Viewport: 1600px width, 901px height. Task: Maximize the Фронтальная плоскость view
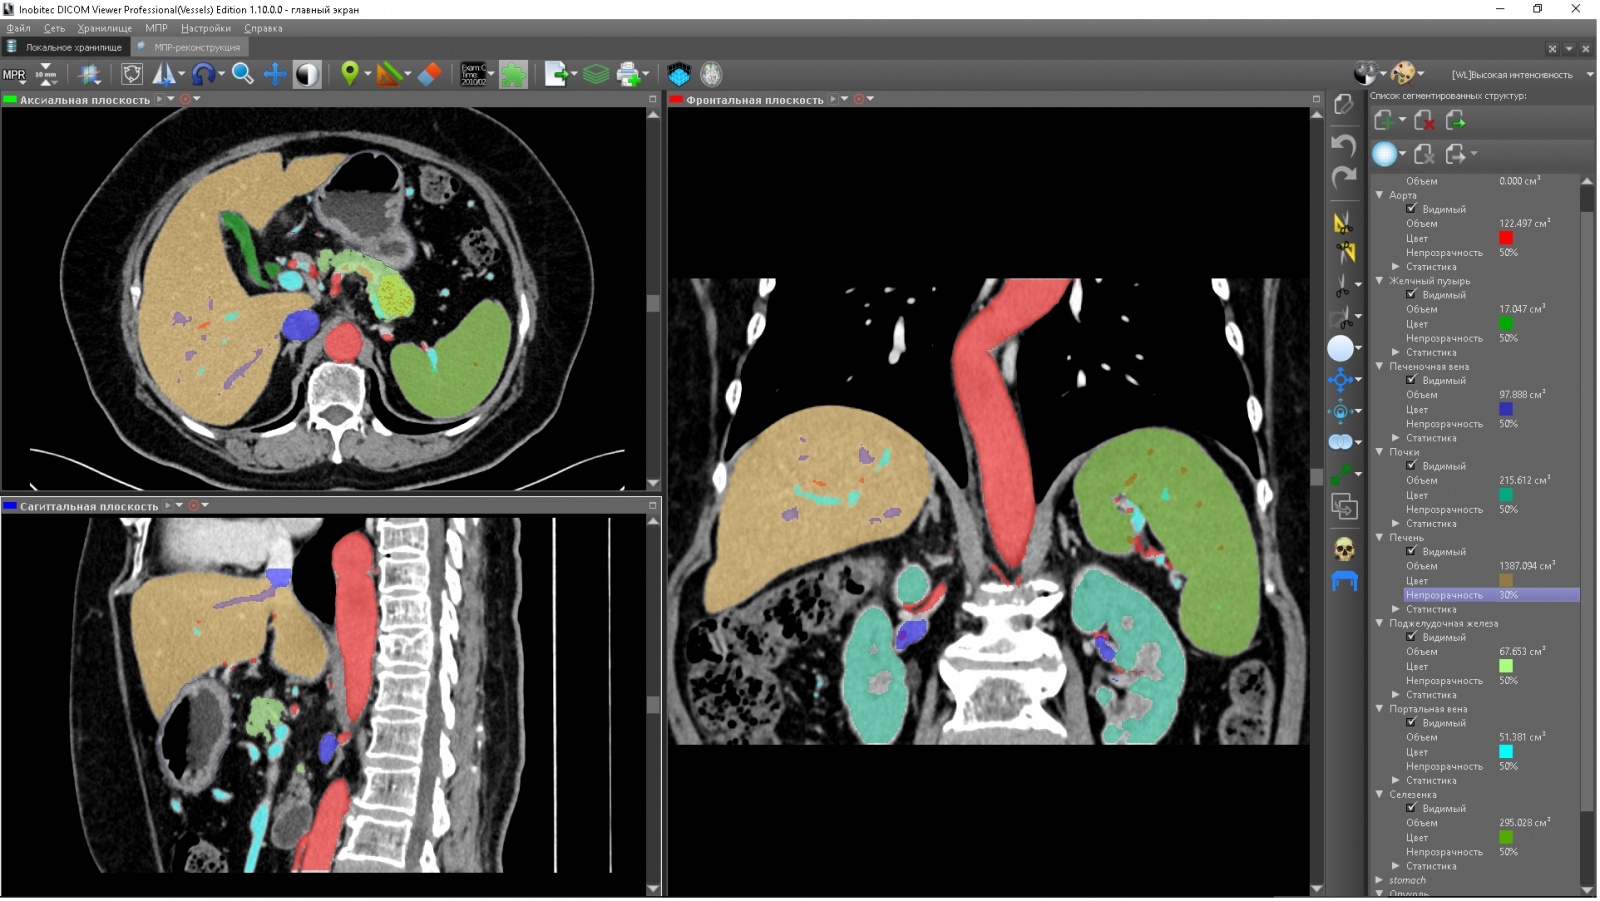point(1316,99)
